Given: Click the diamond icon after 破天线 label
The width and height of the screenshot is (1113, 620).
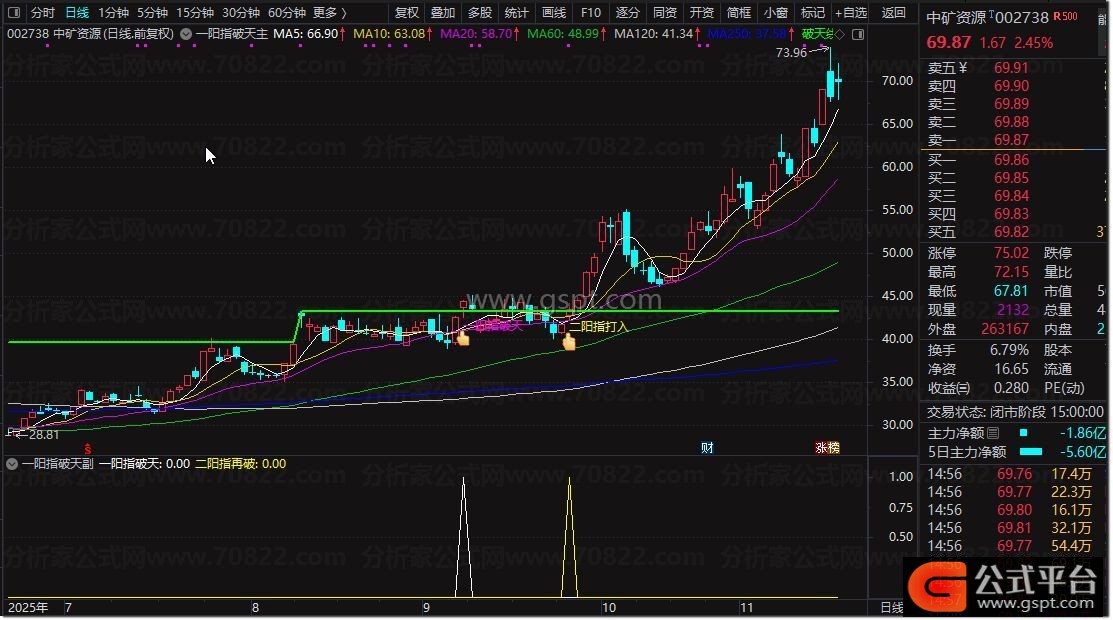Looking at the screenshot, I should click(x=839, y=34).
